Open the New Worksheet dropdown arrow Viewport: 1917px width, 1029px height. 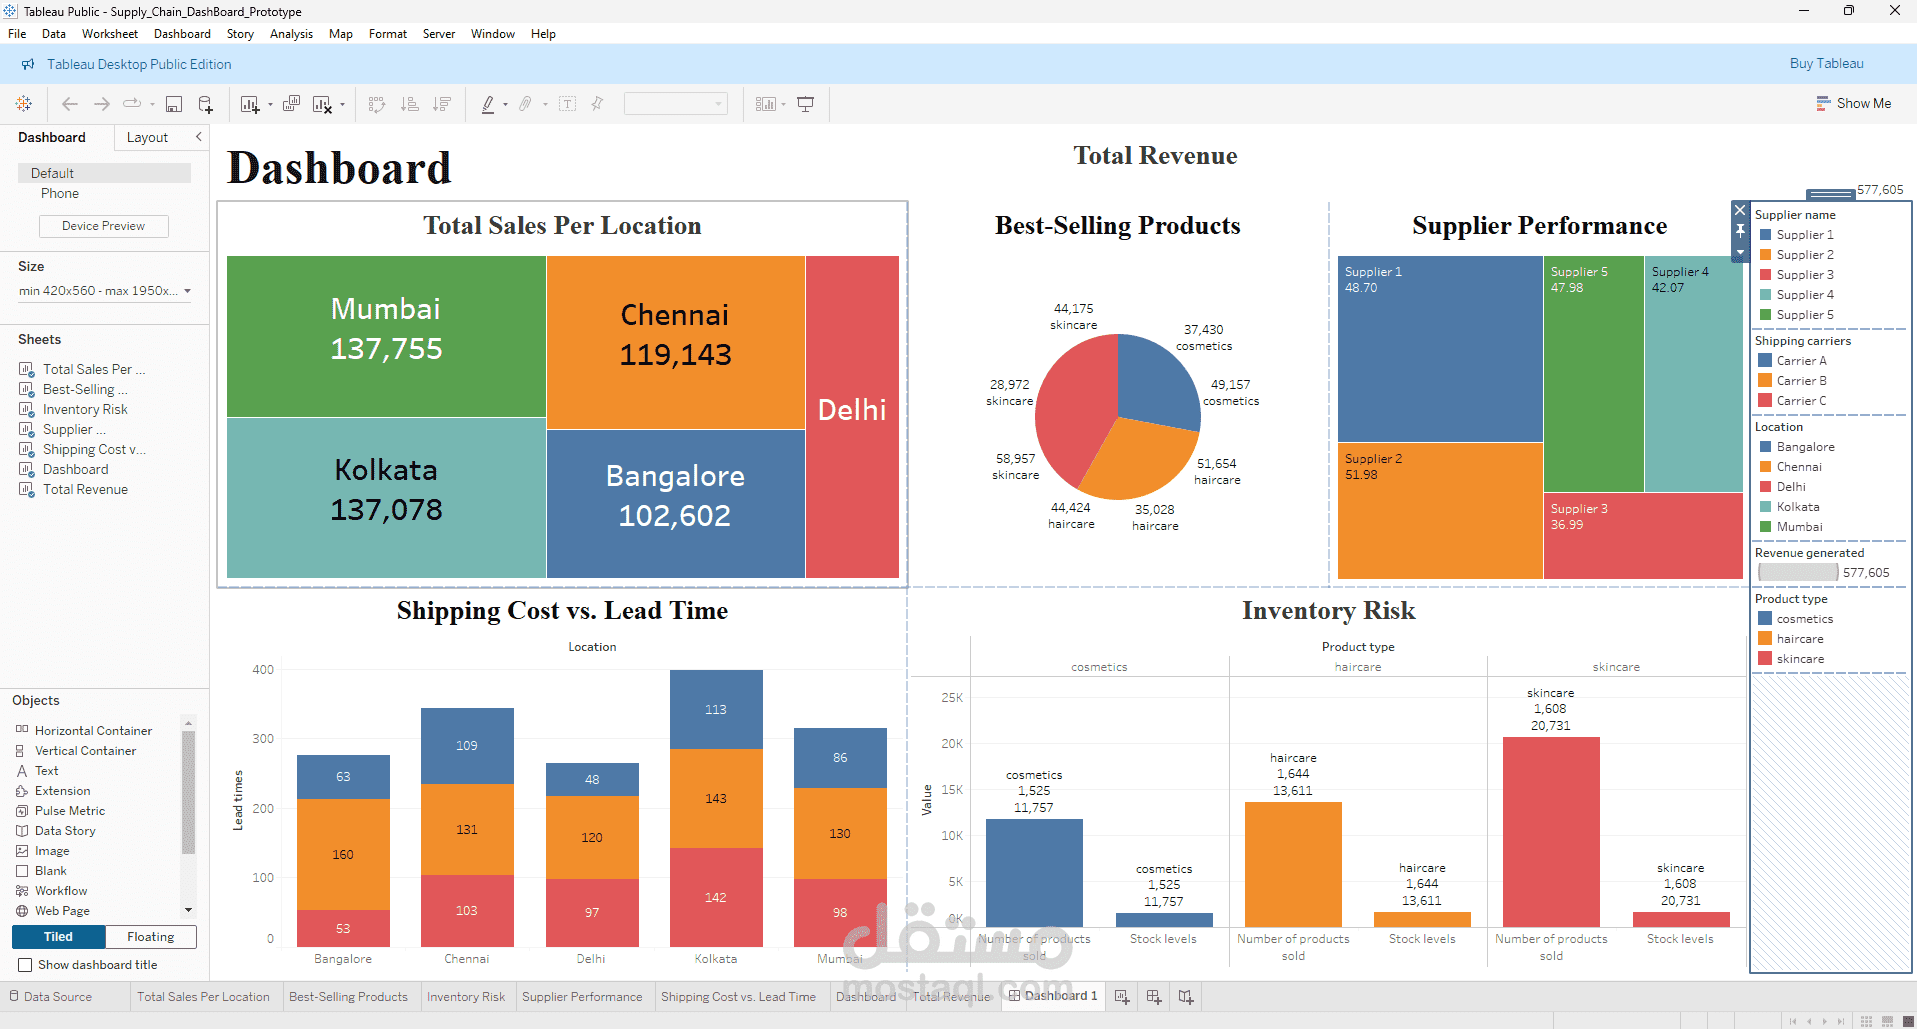270,105
